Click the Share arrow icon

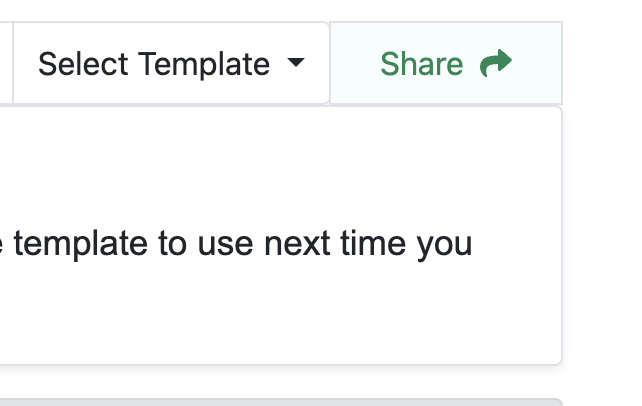pos(496,64)
